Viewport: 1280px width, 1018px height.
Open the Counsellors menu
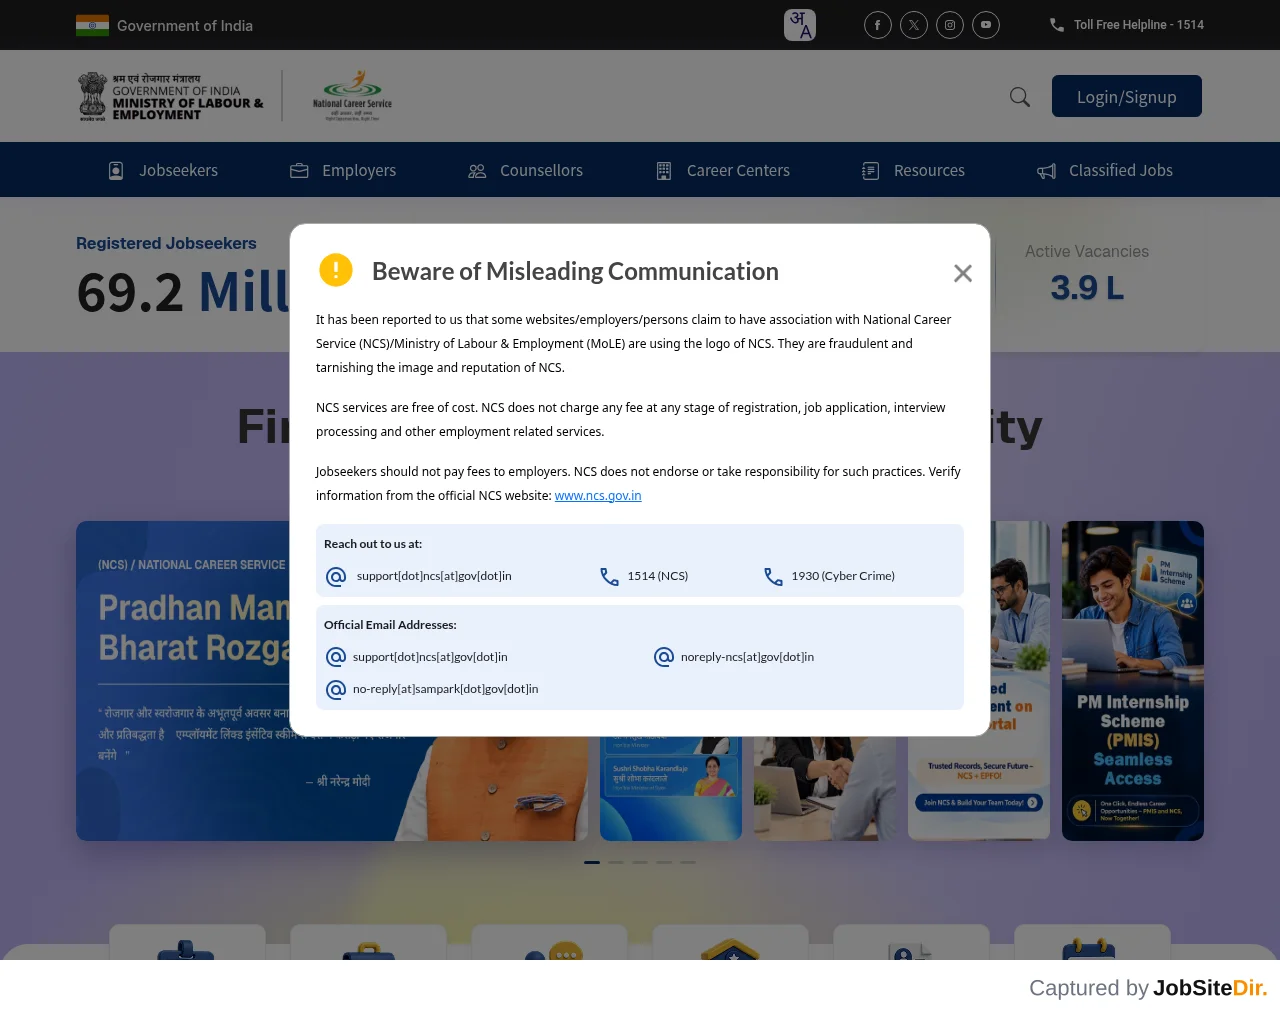[x=525, y=171]
